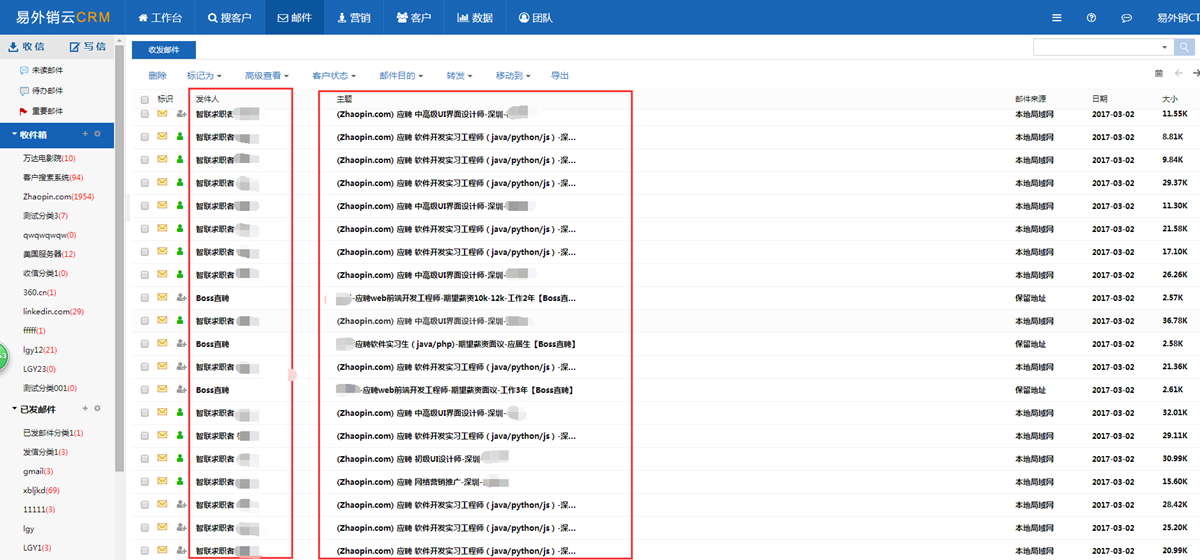This screenshot has height=560, width=1200.
Task: Click the 导出 export button
Action: coord(560,75)
